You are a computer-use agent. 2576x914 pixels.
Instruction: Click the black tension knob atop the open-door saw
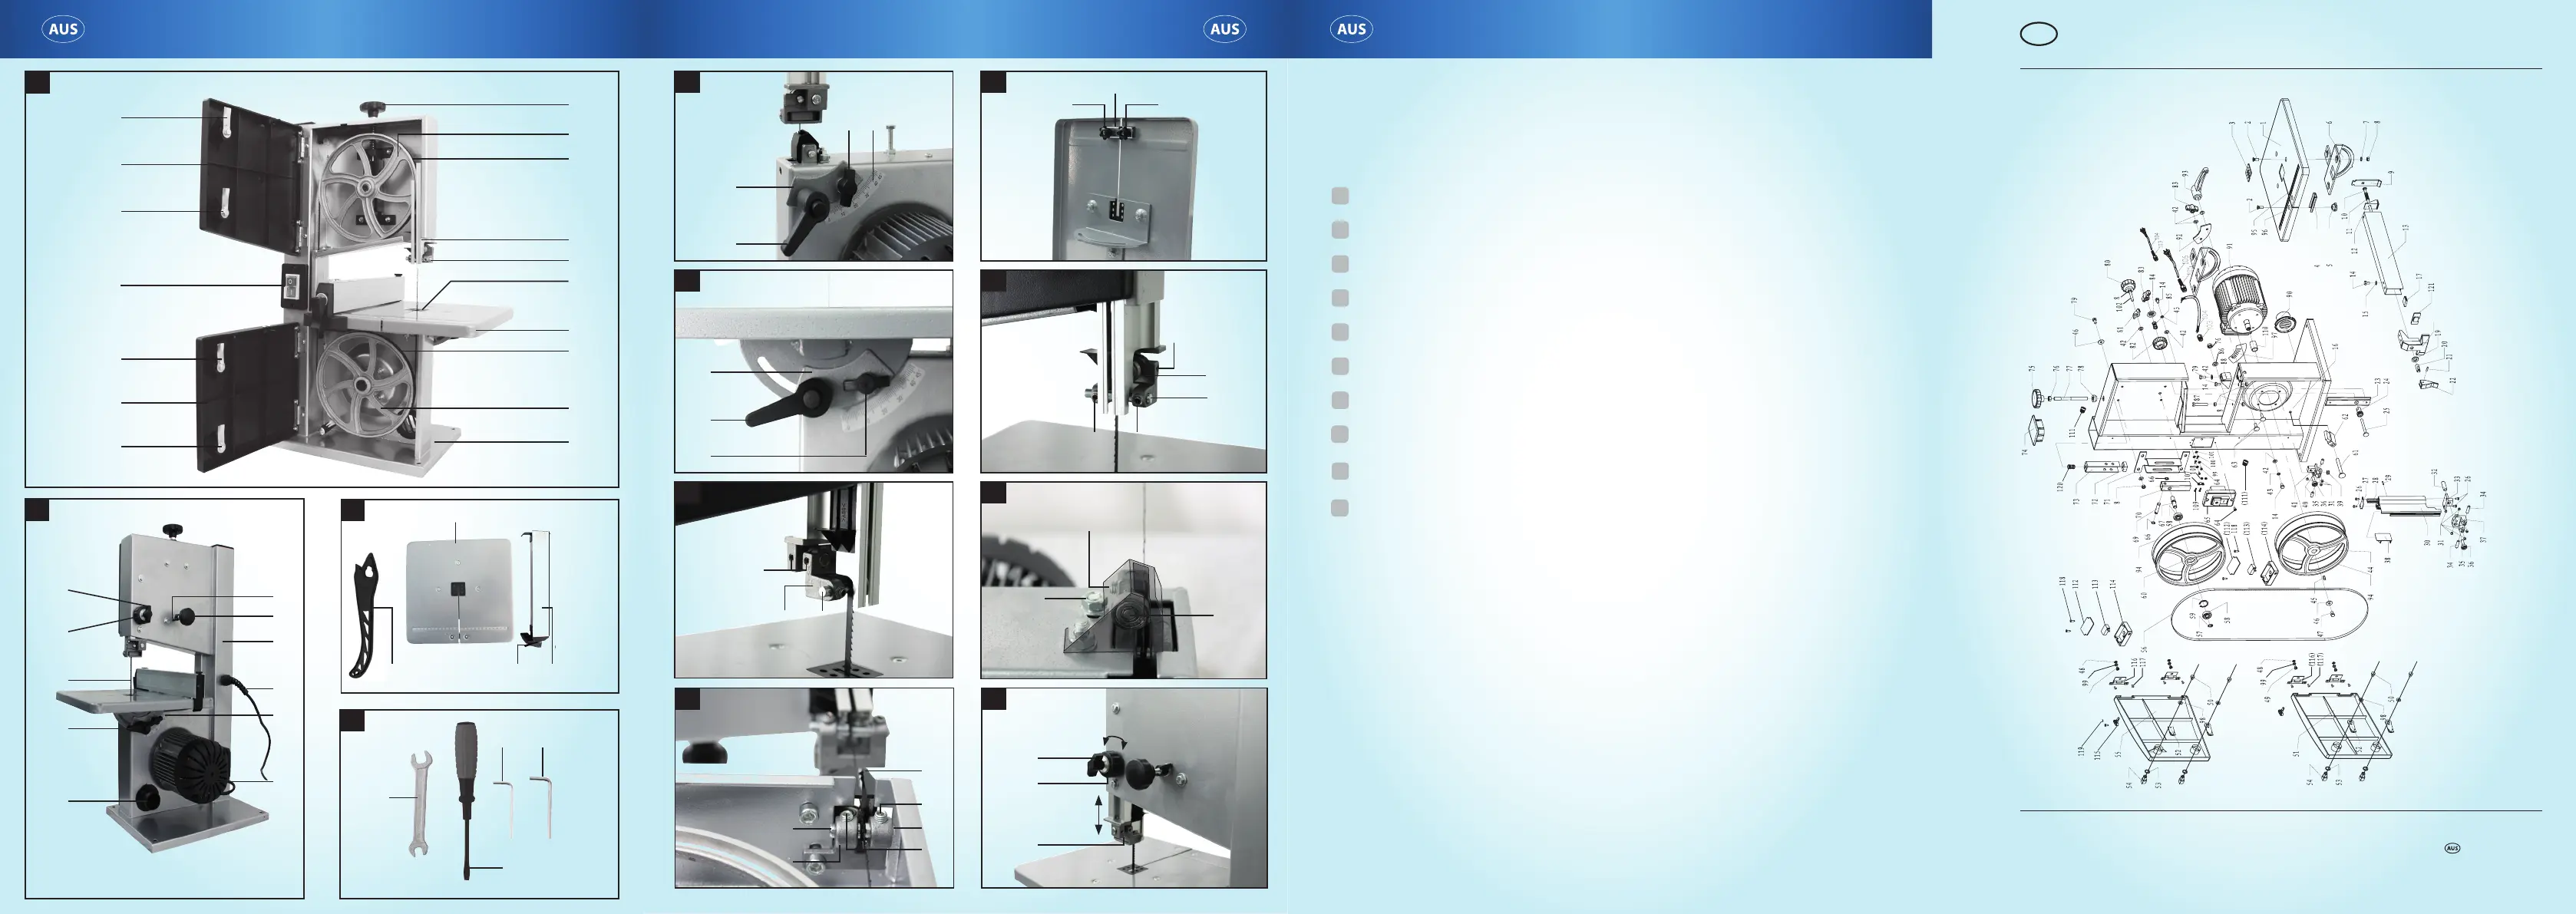click(374, 108)
